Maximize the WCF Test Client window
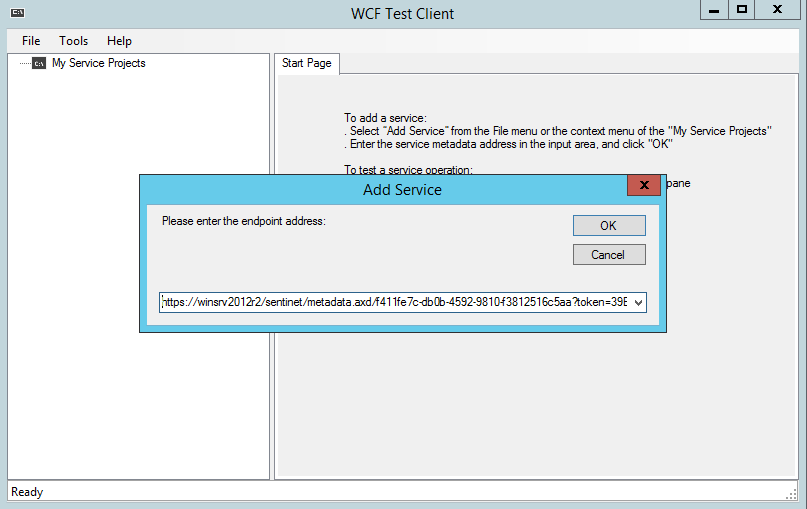Screen dimensions: 807x509 click(742, 10)
